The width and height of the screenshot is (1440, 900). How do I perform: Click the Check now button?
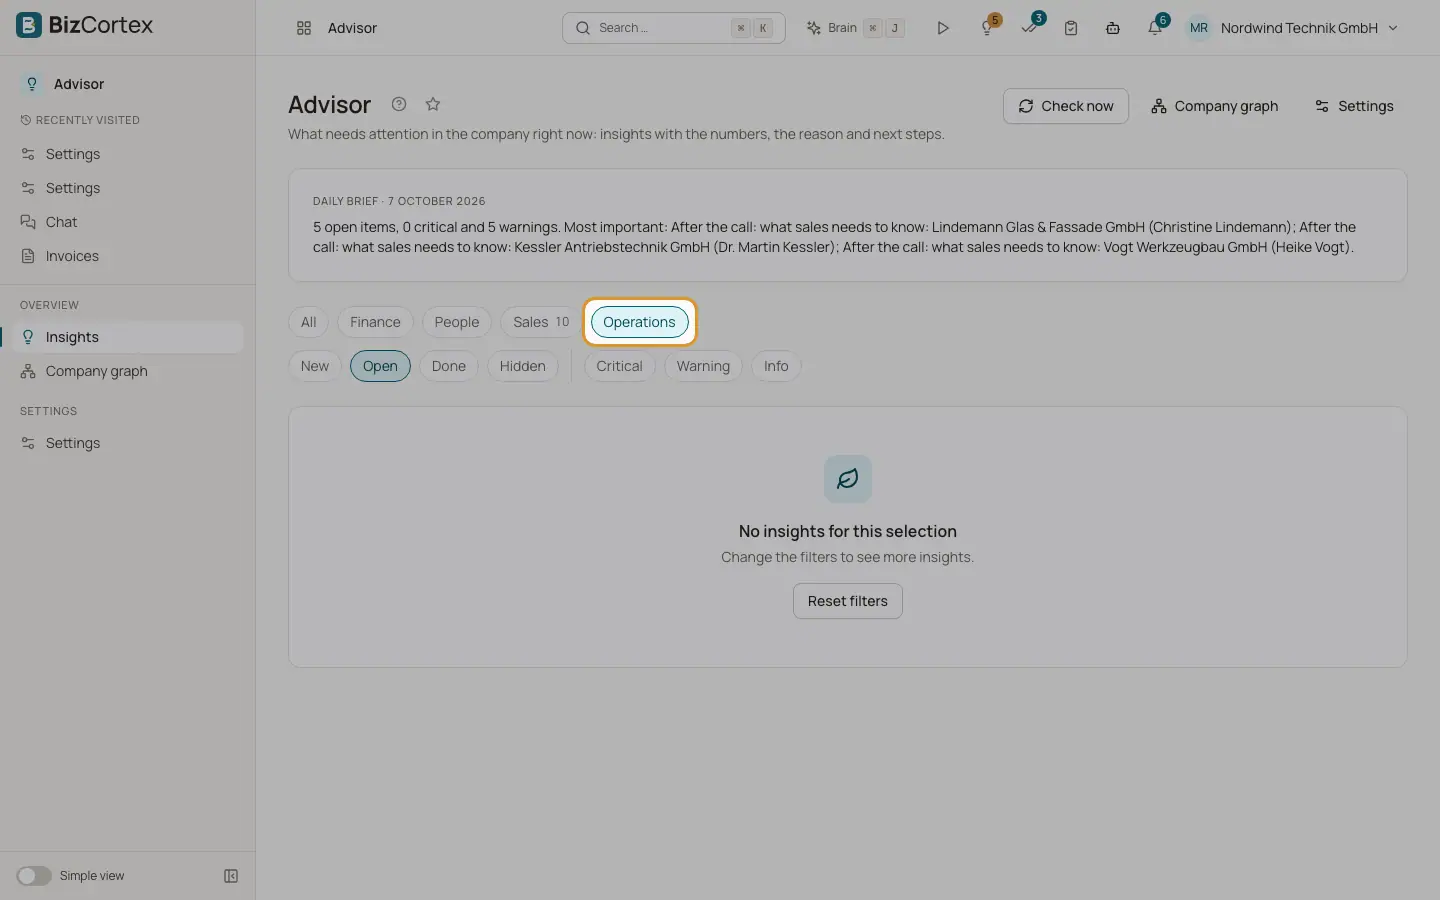(1066, 106)
